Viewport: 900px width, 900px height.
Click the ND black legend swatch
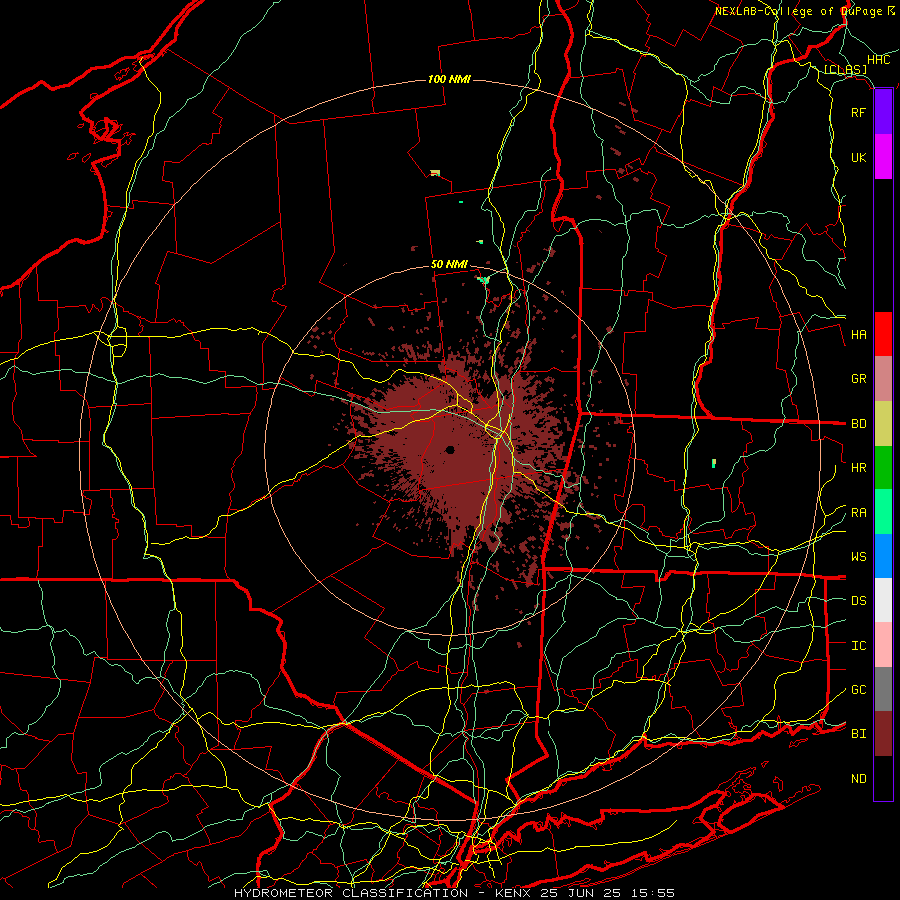883,778
